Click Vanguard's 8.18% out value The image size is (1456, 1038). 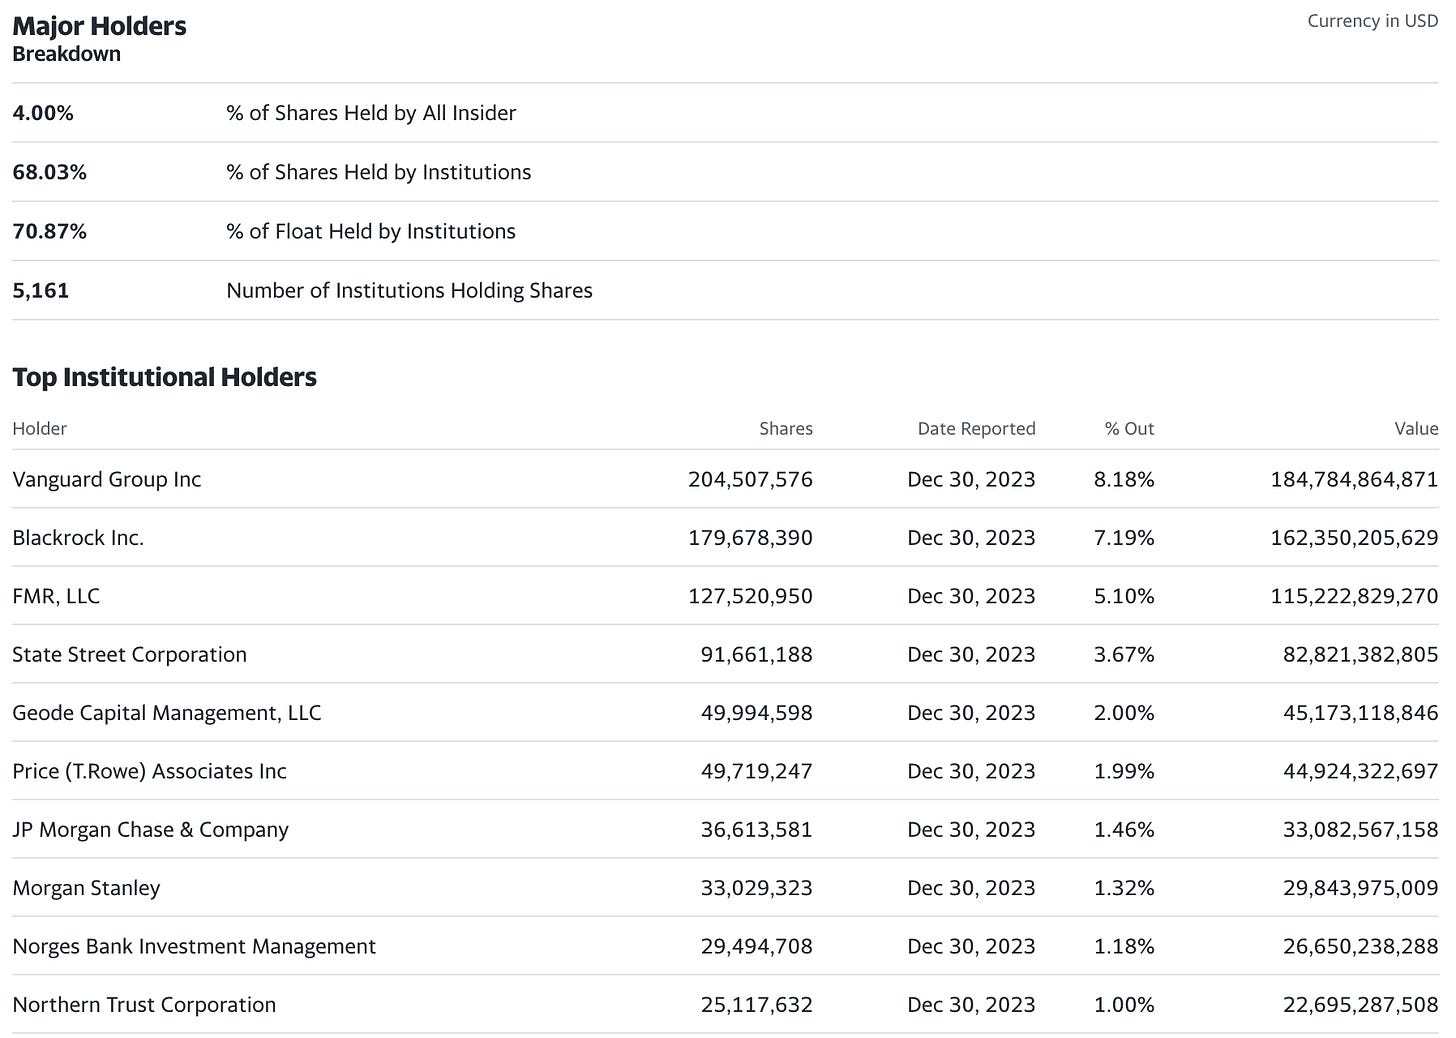click(1124, 479)
